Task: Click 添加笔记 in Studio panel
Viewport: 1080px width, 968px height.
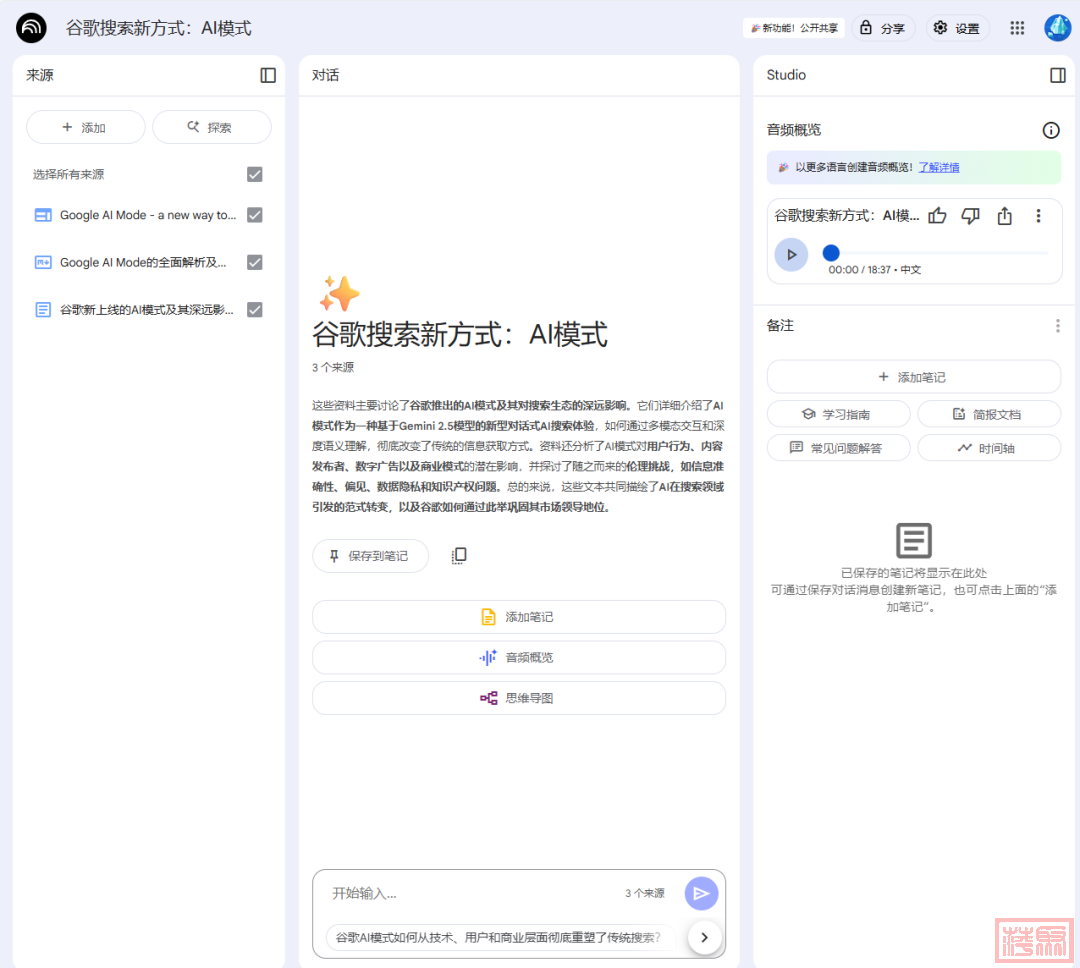Action: pyautogui.click(x=913, y=378)
